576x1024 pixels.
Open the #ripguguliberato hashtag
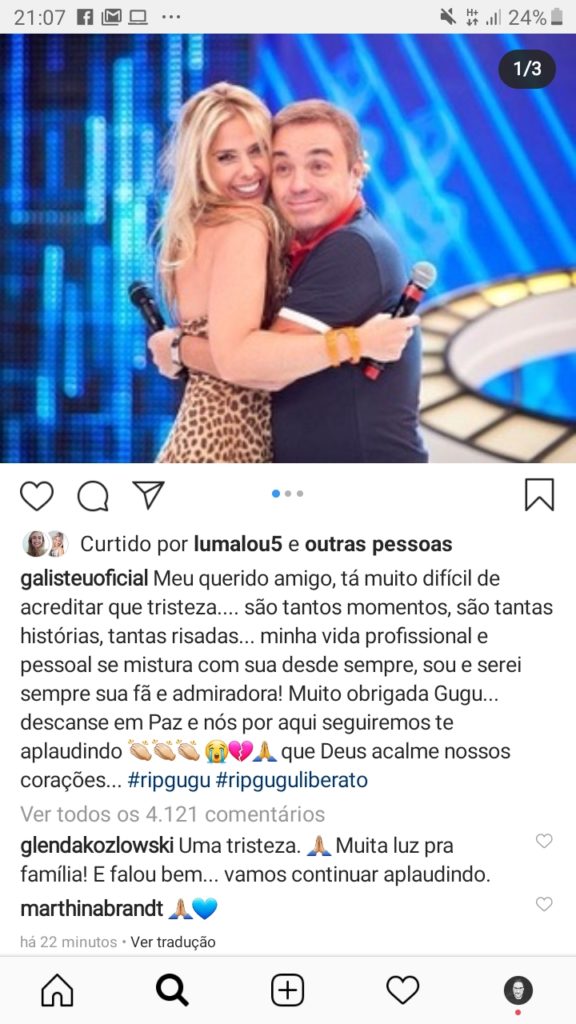point(291,782)
